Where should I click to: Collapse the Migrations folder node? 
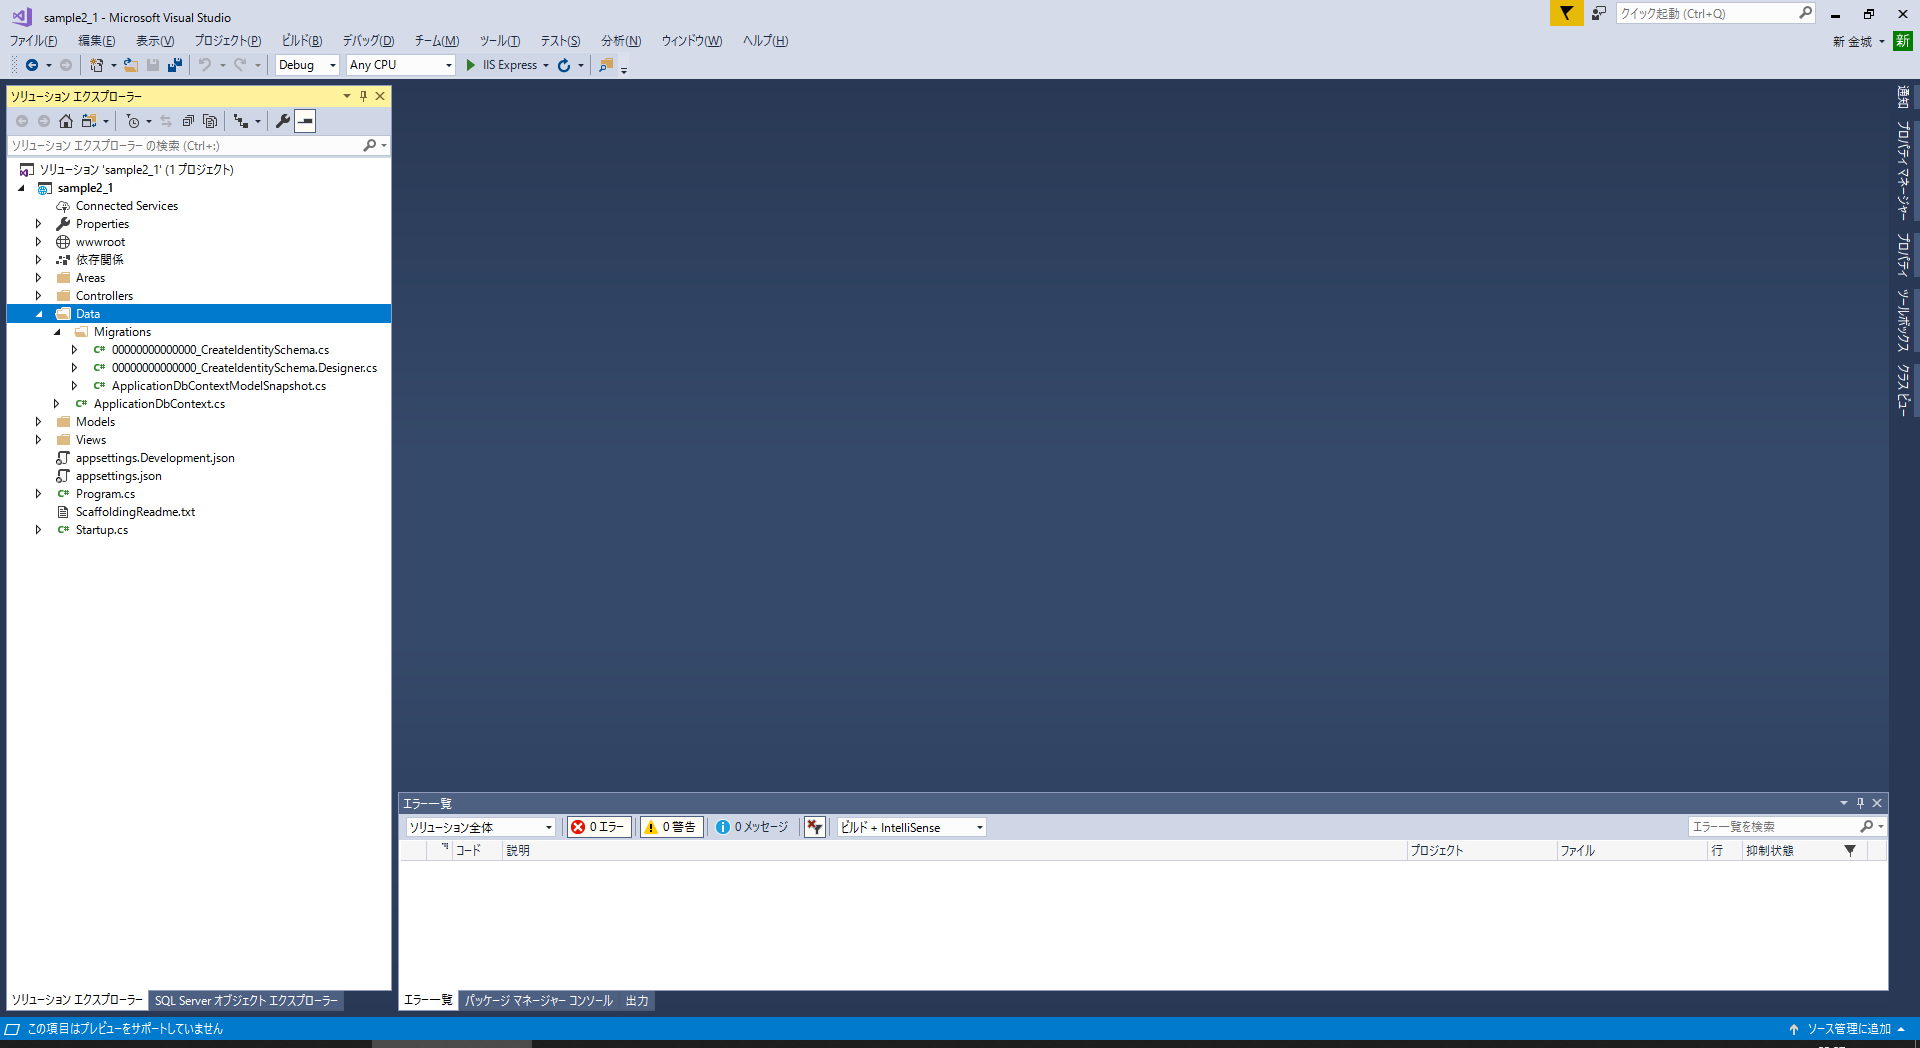[58, 332]
